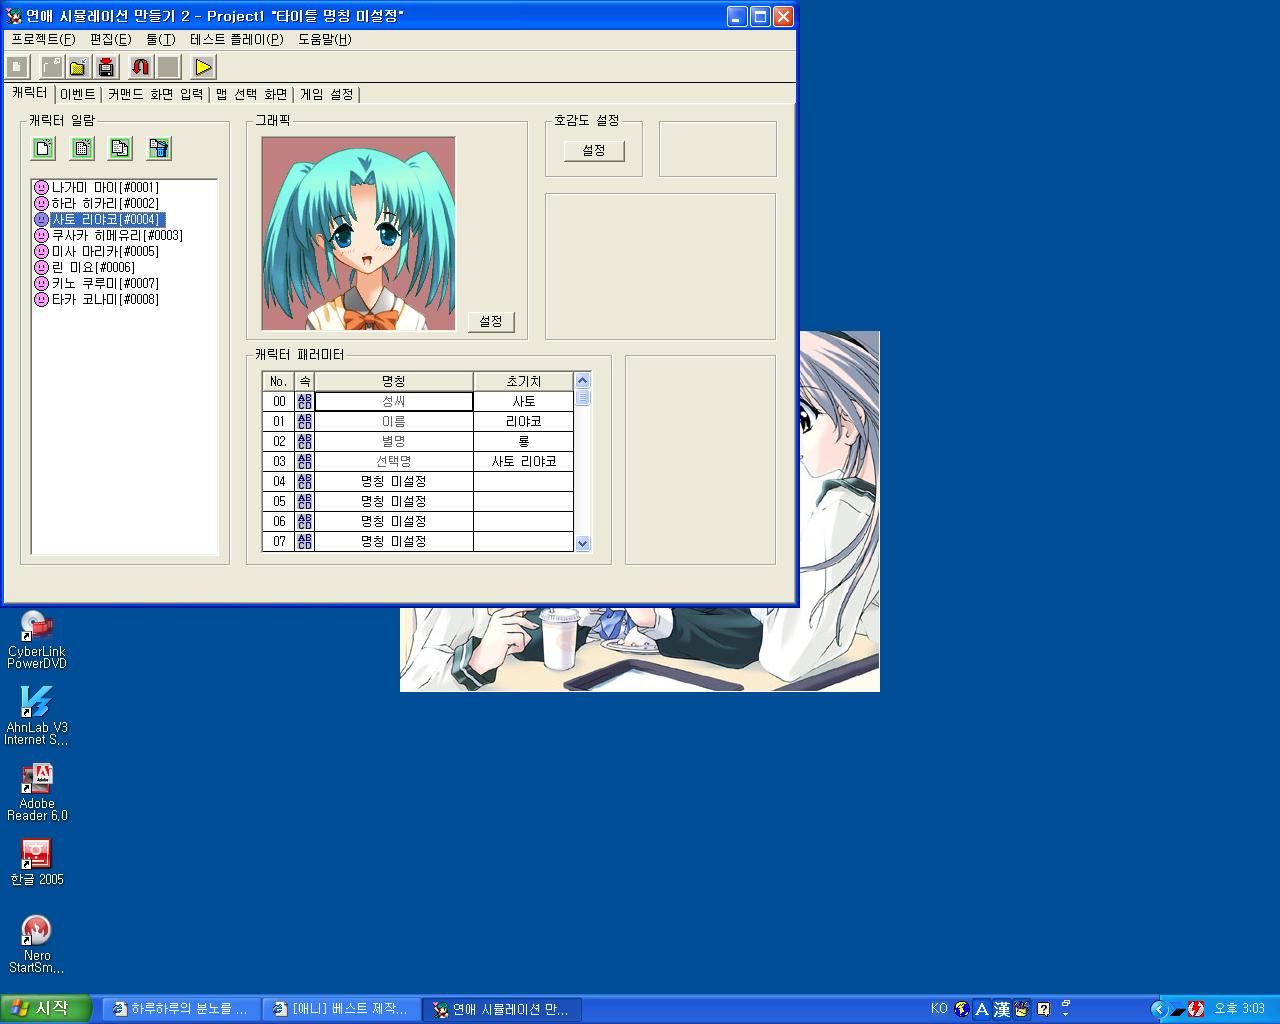This screenshot has height=1024, width=1280.
Task: Select 타카 코나미 [#0008] in character list
Action: [105, 299]
